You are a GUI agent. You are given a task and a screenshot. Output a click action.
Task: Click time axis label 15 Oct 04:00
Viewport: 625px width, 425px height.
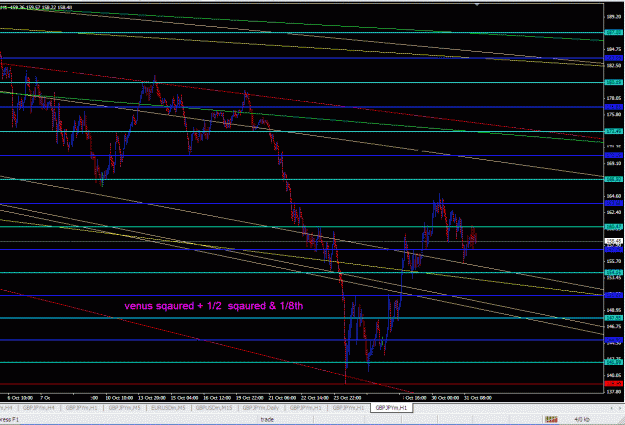185,398
